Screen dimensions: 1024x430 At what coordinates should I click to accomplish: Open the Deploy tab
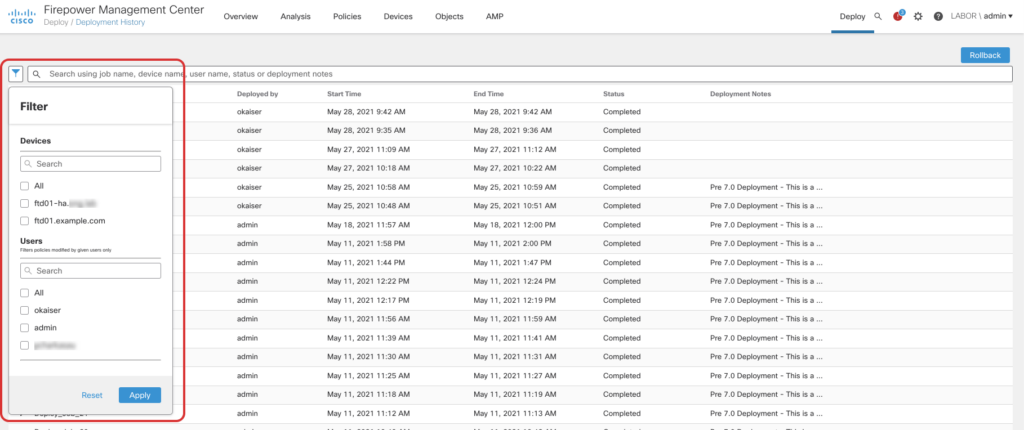click(852, 16)
